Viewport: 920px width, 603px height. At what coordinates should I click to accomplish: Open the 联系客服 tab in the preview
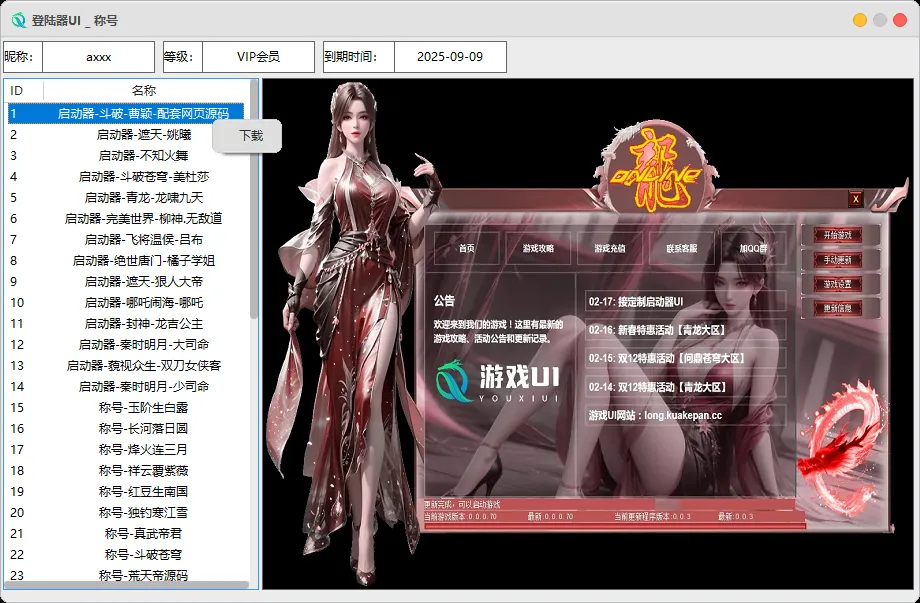coord(682,248)
